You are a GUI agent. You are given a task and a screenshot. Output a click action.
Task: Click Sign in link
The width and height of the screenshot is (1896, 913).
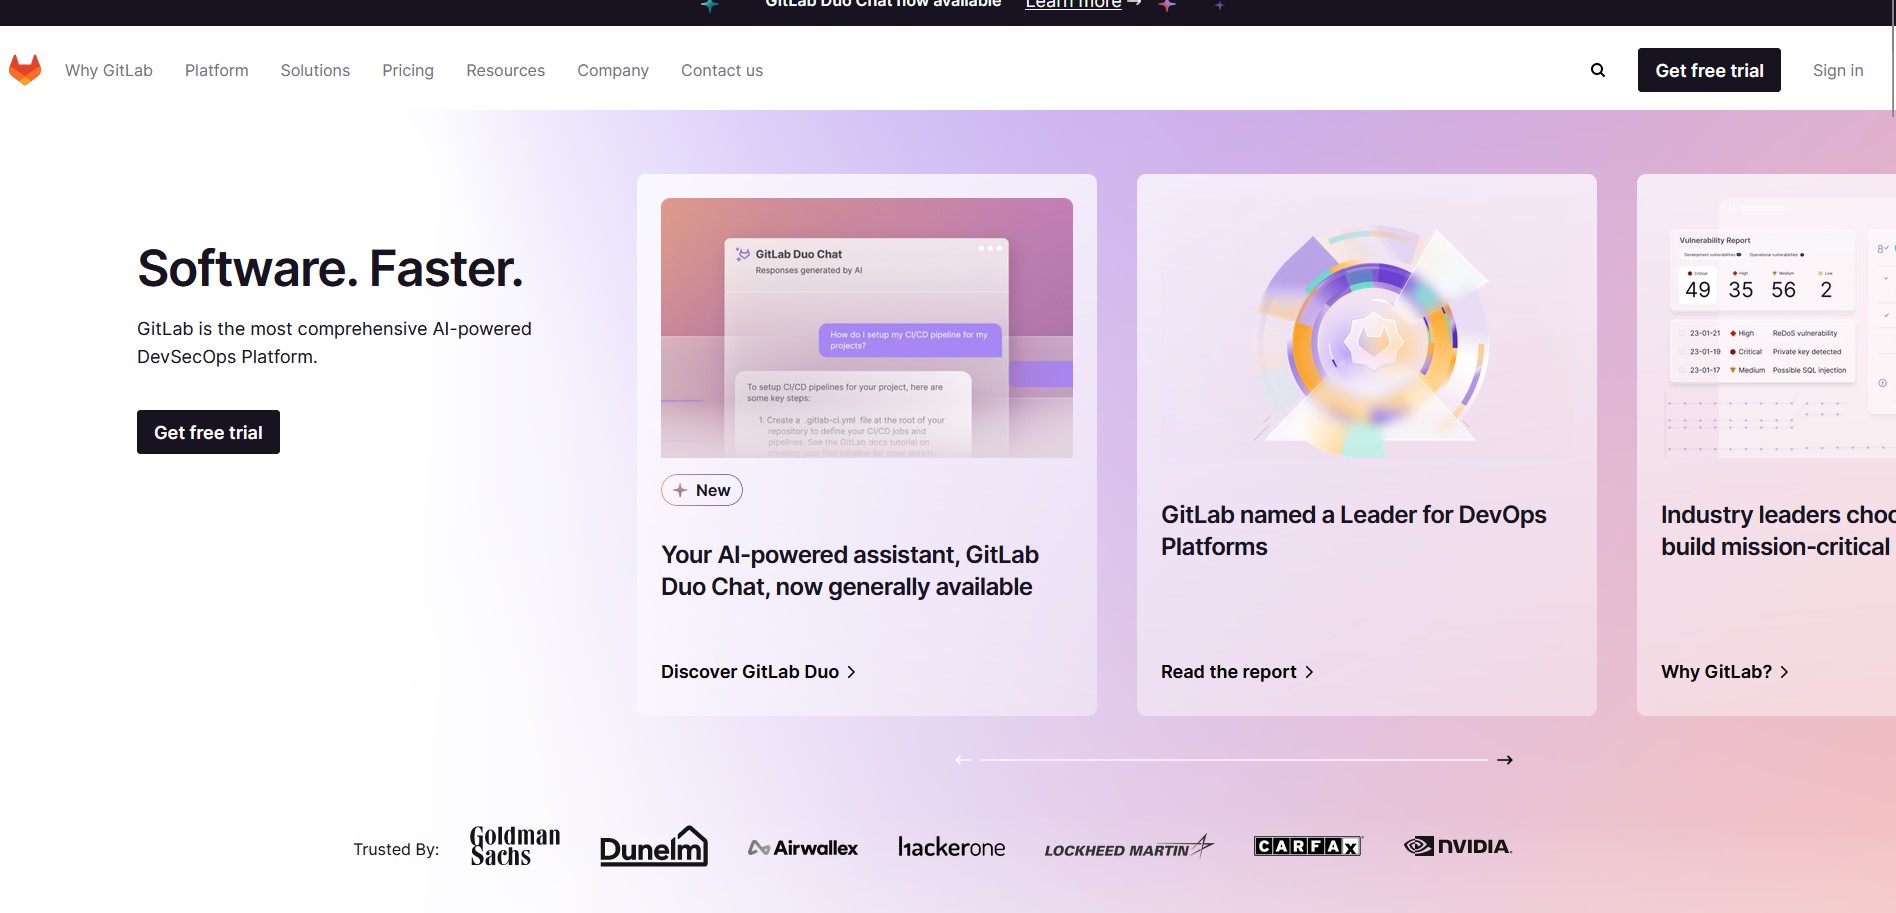[x=1838, y=70]
